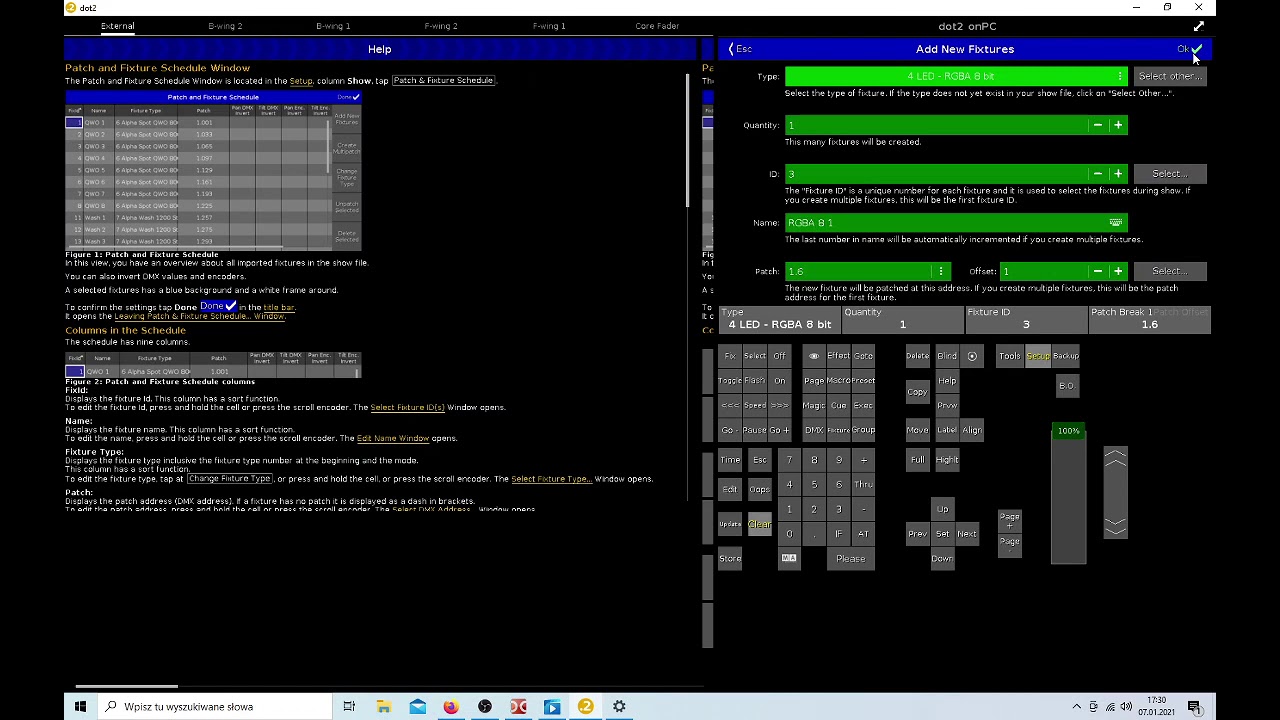Click the Esc back arrow in title bar
Image resolution: width=1280 pixels, height=720 pixels.
[x=740, y=49]
